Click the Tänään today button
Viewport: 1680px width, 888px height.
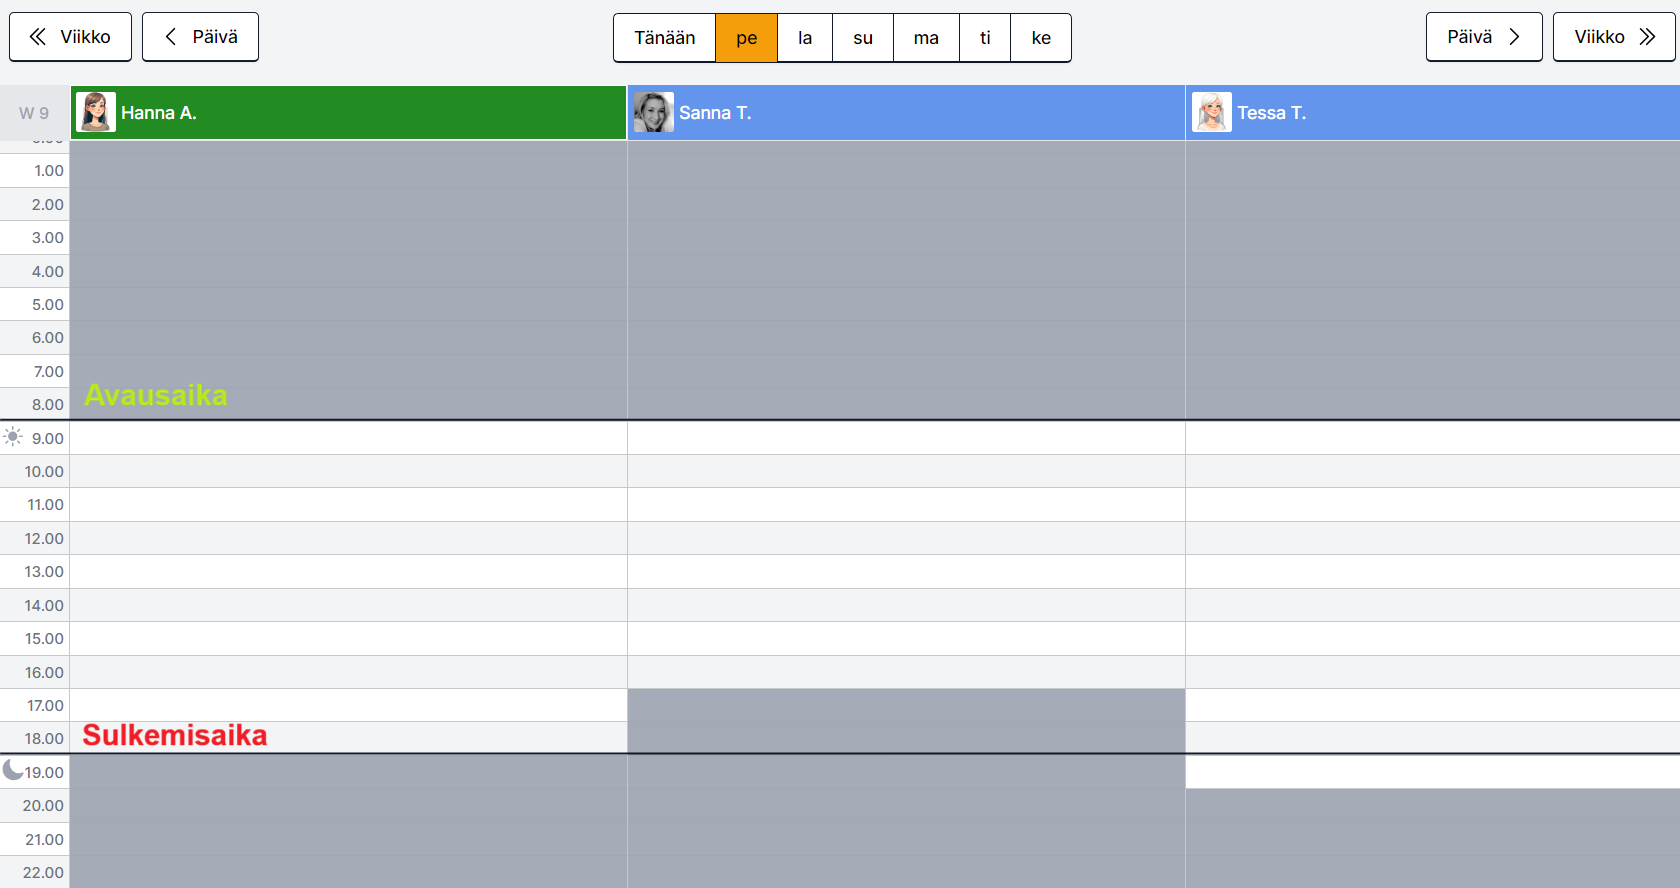click(x=665, y=38)
